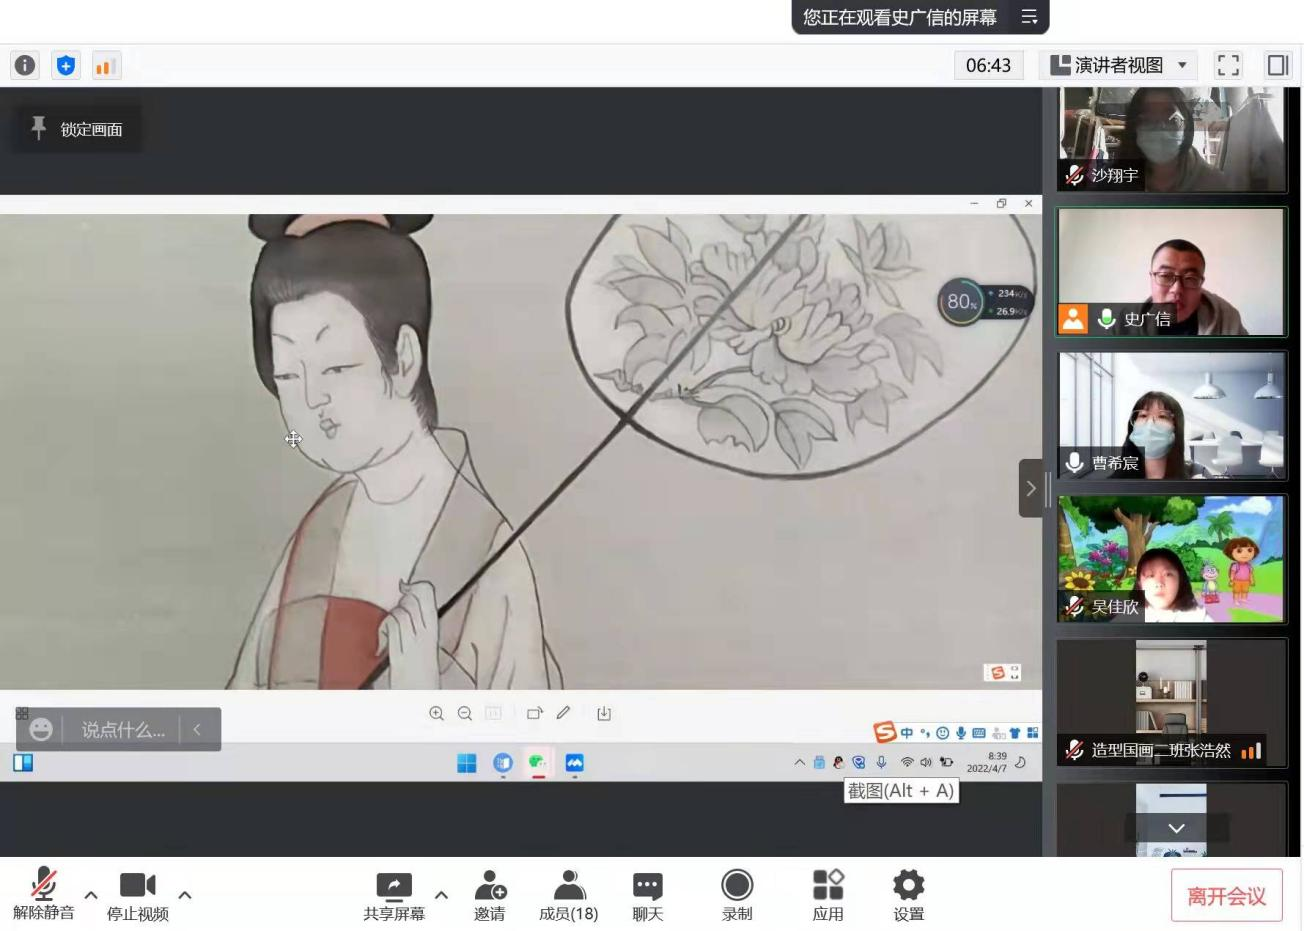Select 沙翔宇 video thumbnail
The width and height of the screenshot is (1304, 931).
pyautogui.click(x=1171, y=139)
